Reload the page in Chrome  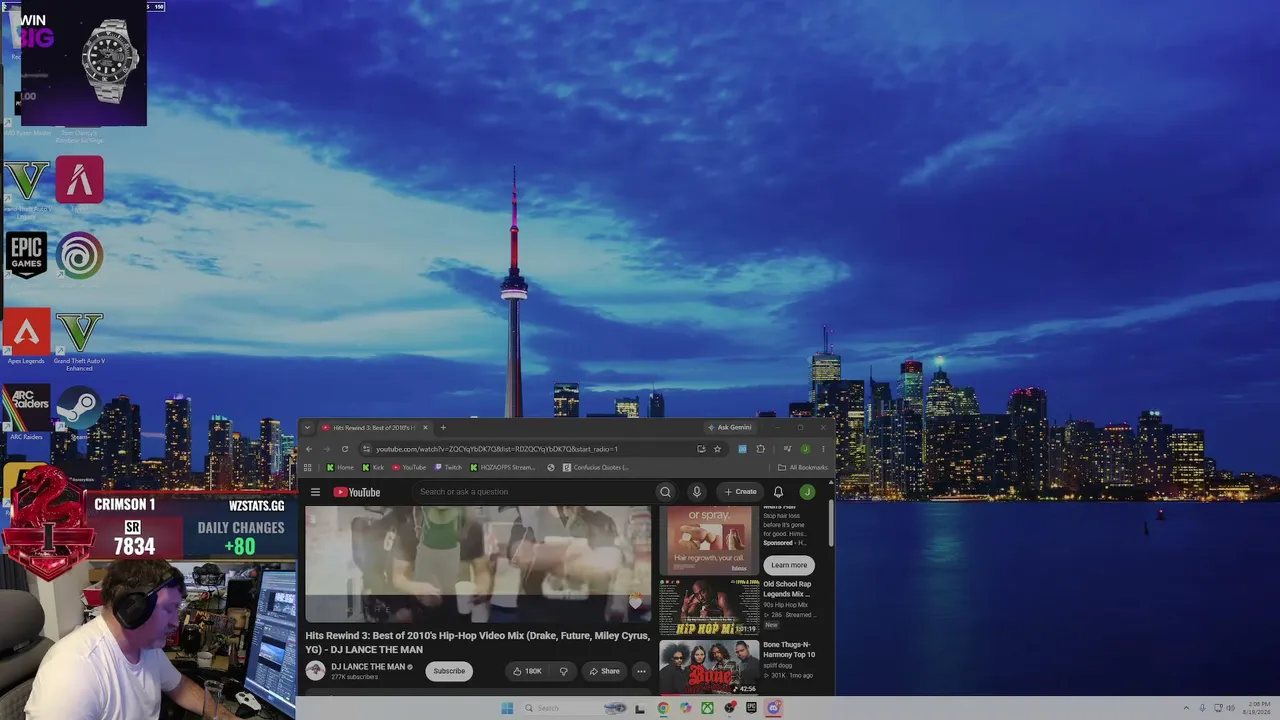pyautogui.click(x=345, y=449)
